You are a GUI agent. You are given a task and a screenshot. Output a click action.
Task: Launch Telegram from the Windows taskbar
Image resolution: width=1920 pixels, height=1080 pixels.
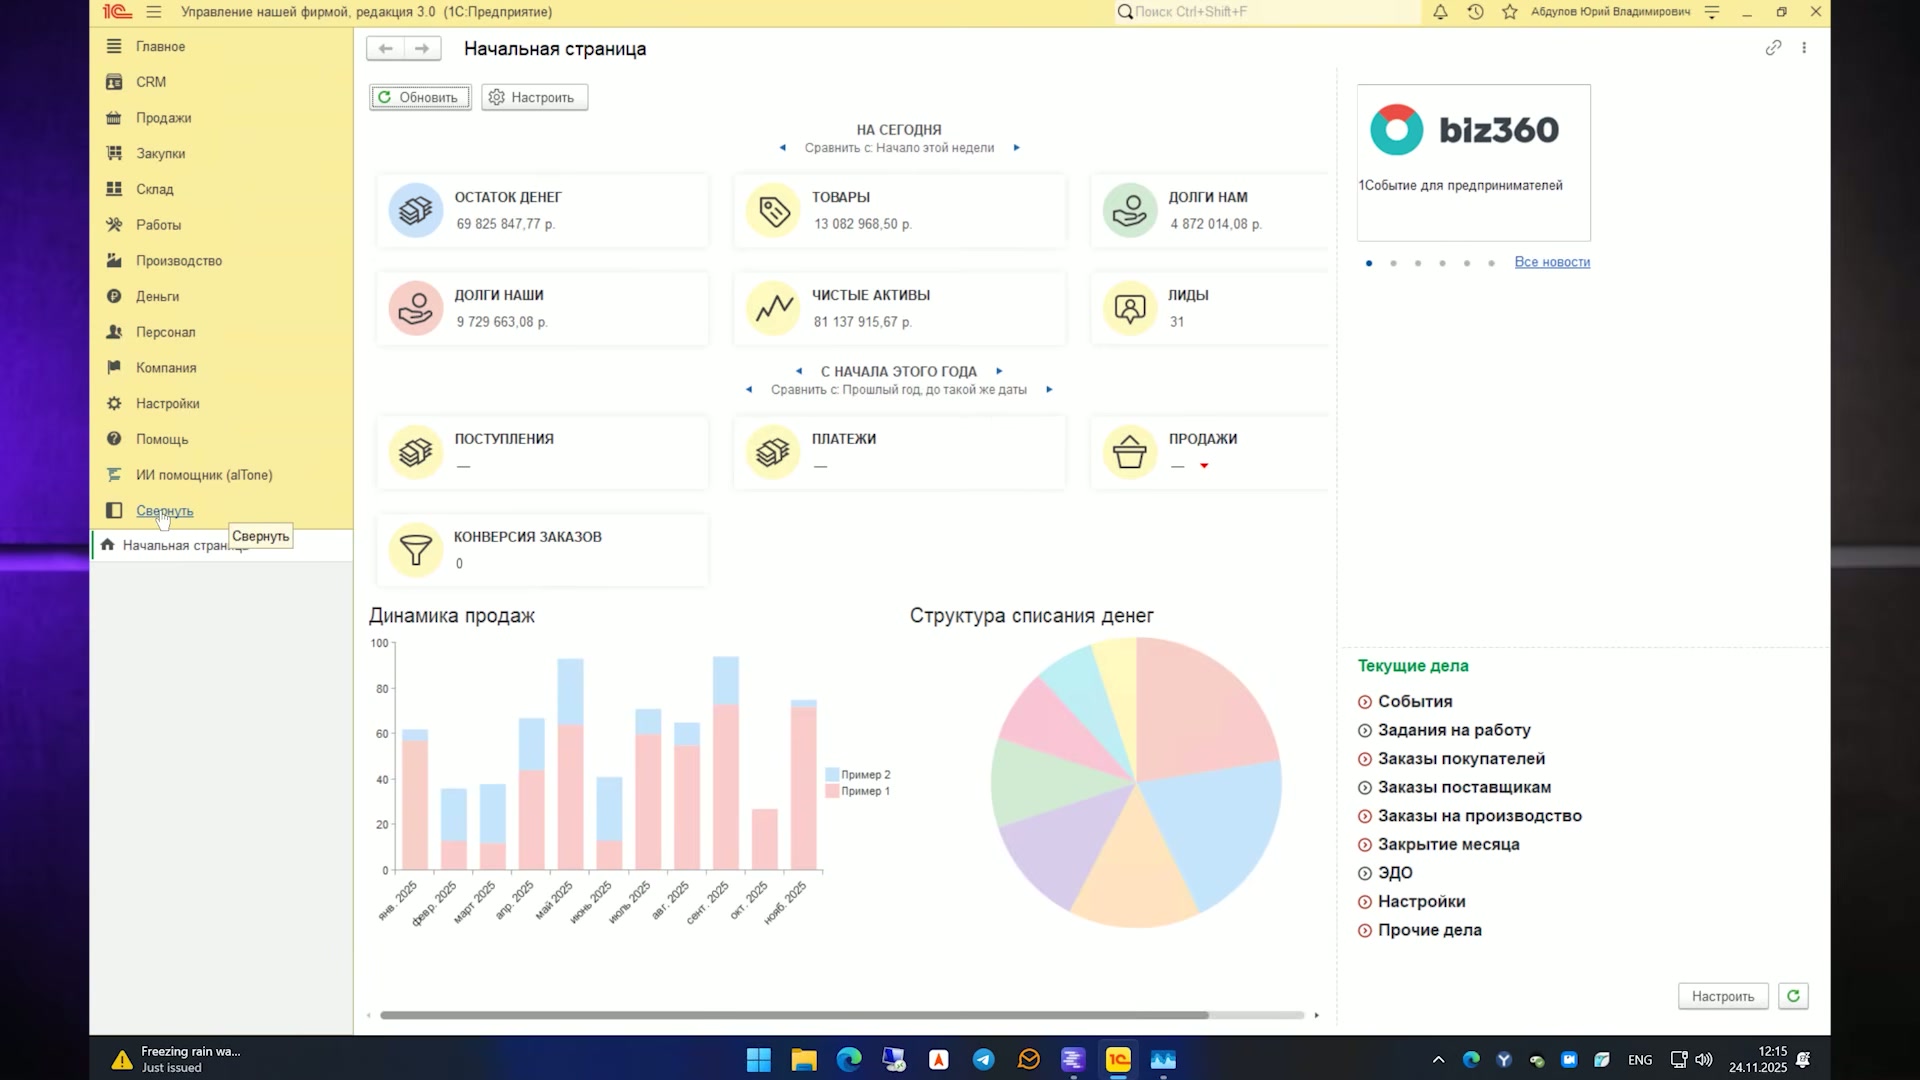pos(984,1060)
